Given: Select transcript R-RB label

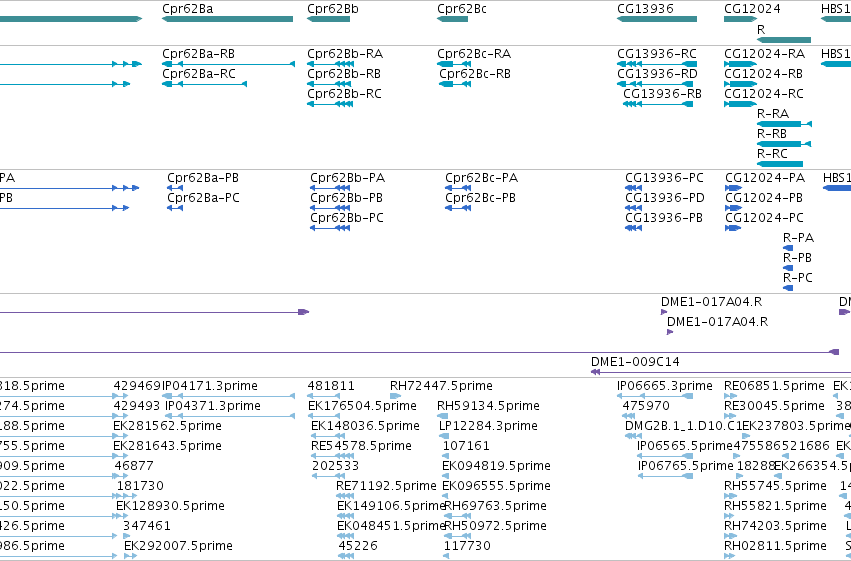Looking at the screenshot, I should [x=772, y=134].
